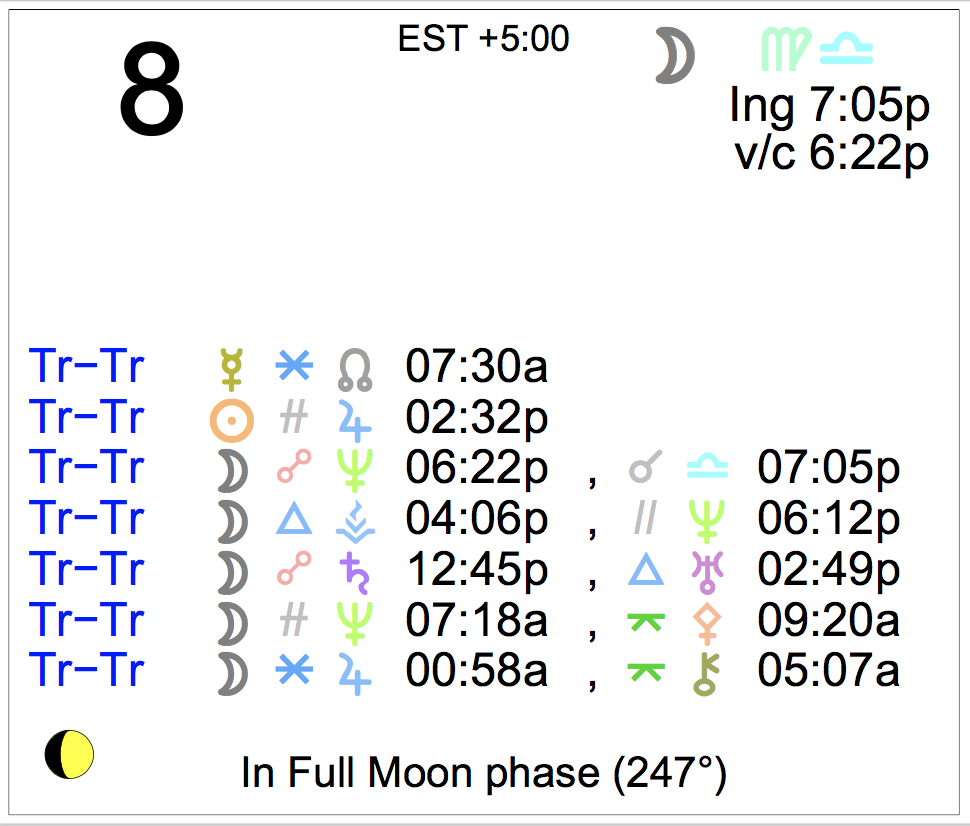Click the blue trine triangle beside 04:06p
970x826 pixels.
coord(293,519)
